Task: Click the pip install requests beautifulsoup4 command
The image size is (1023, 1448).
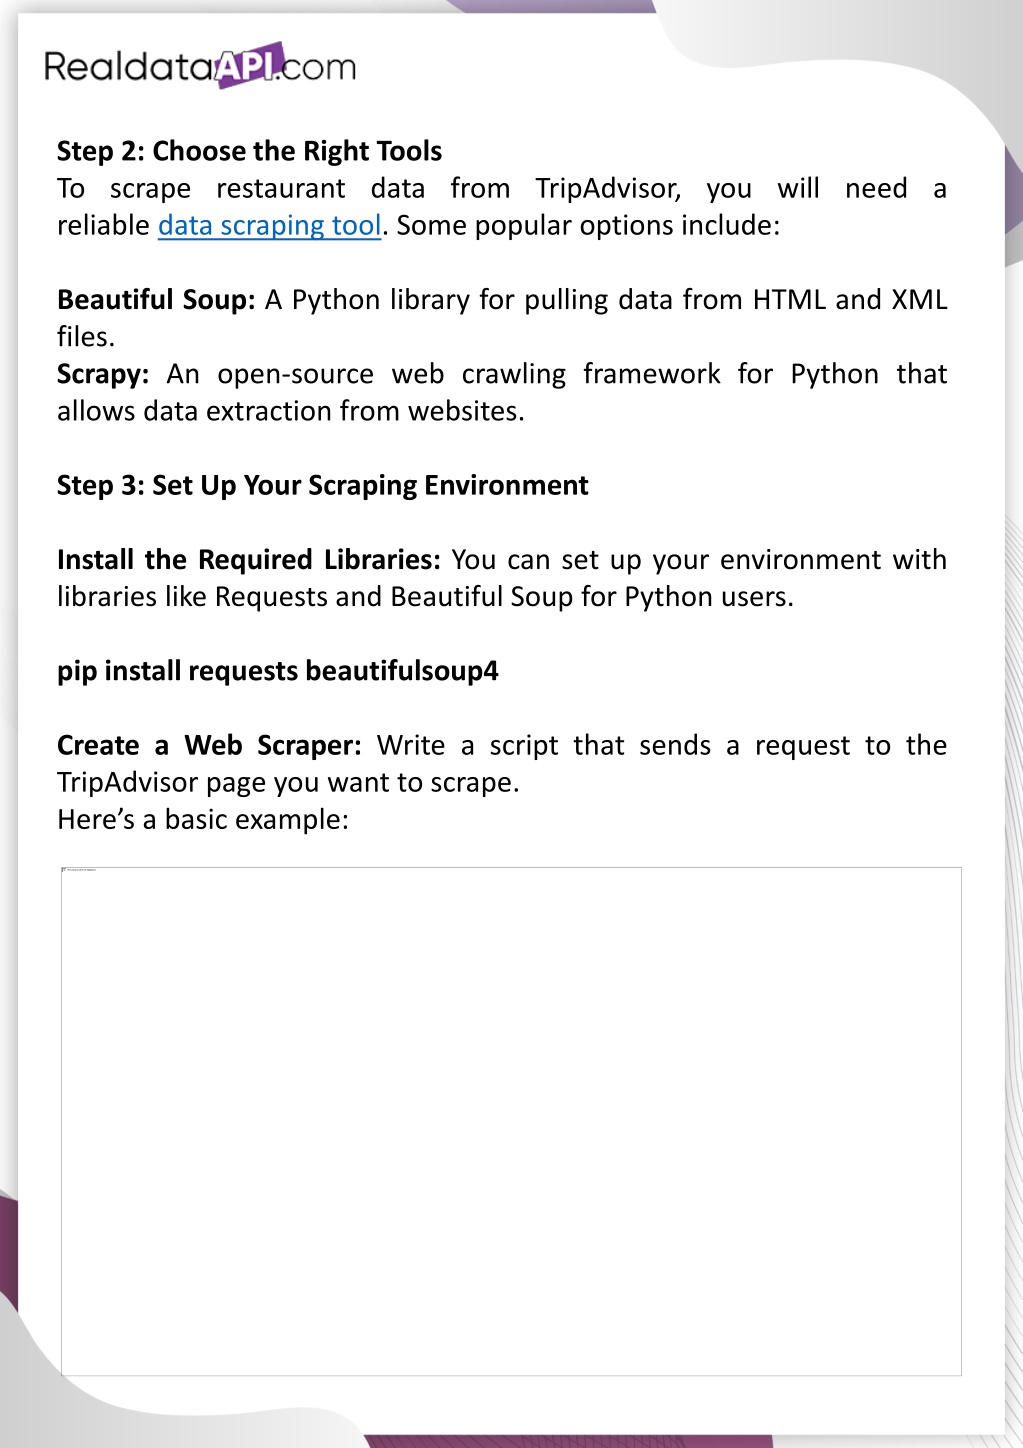Action: point(278,671)
